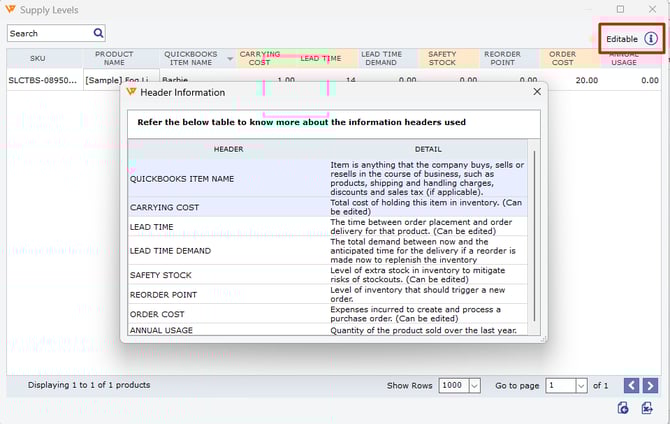Click the blue information icon beside Editable
The width and height of the screenshot is (670, 424).
tap(650, 39)
